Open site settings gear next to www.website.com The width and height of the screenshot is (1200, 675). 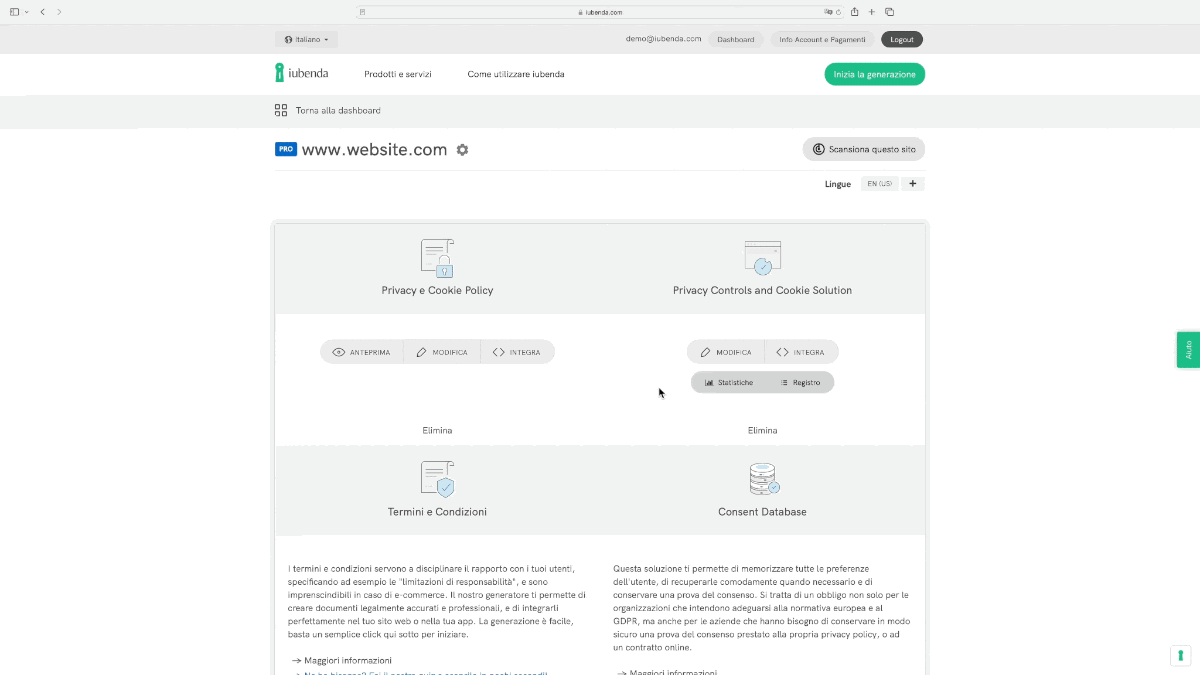point(462,150)
